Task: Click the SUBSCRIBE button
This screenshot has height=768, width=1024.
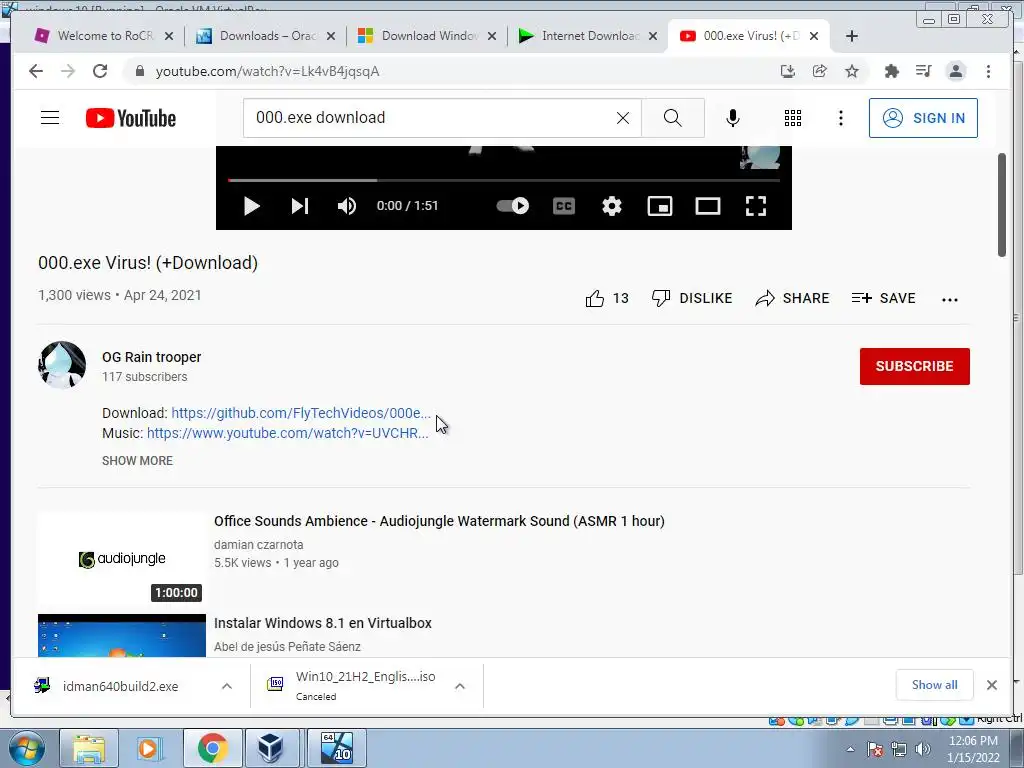Action: click(x=914, y=366)
